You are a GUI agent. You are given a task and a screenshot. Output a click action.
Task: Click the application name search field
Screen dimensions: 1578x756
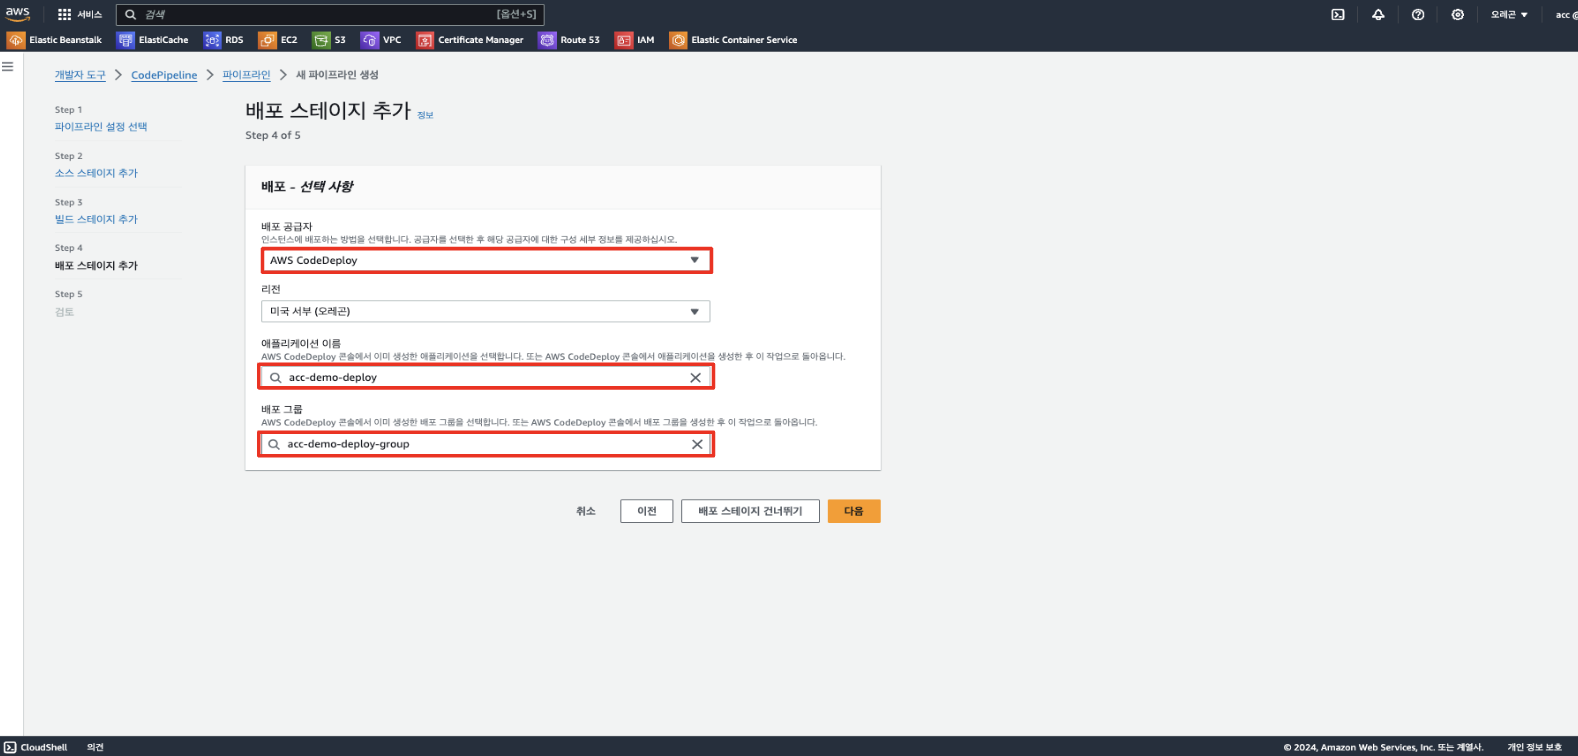point(486,377)
